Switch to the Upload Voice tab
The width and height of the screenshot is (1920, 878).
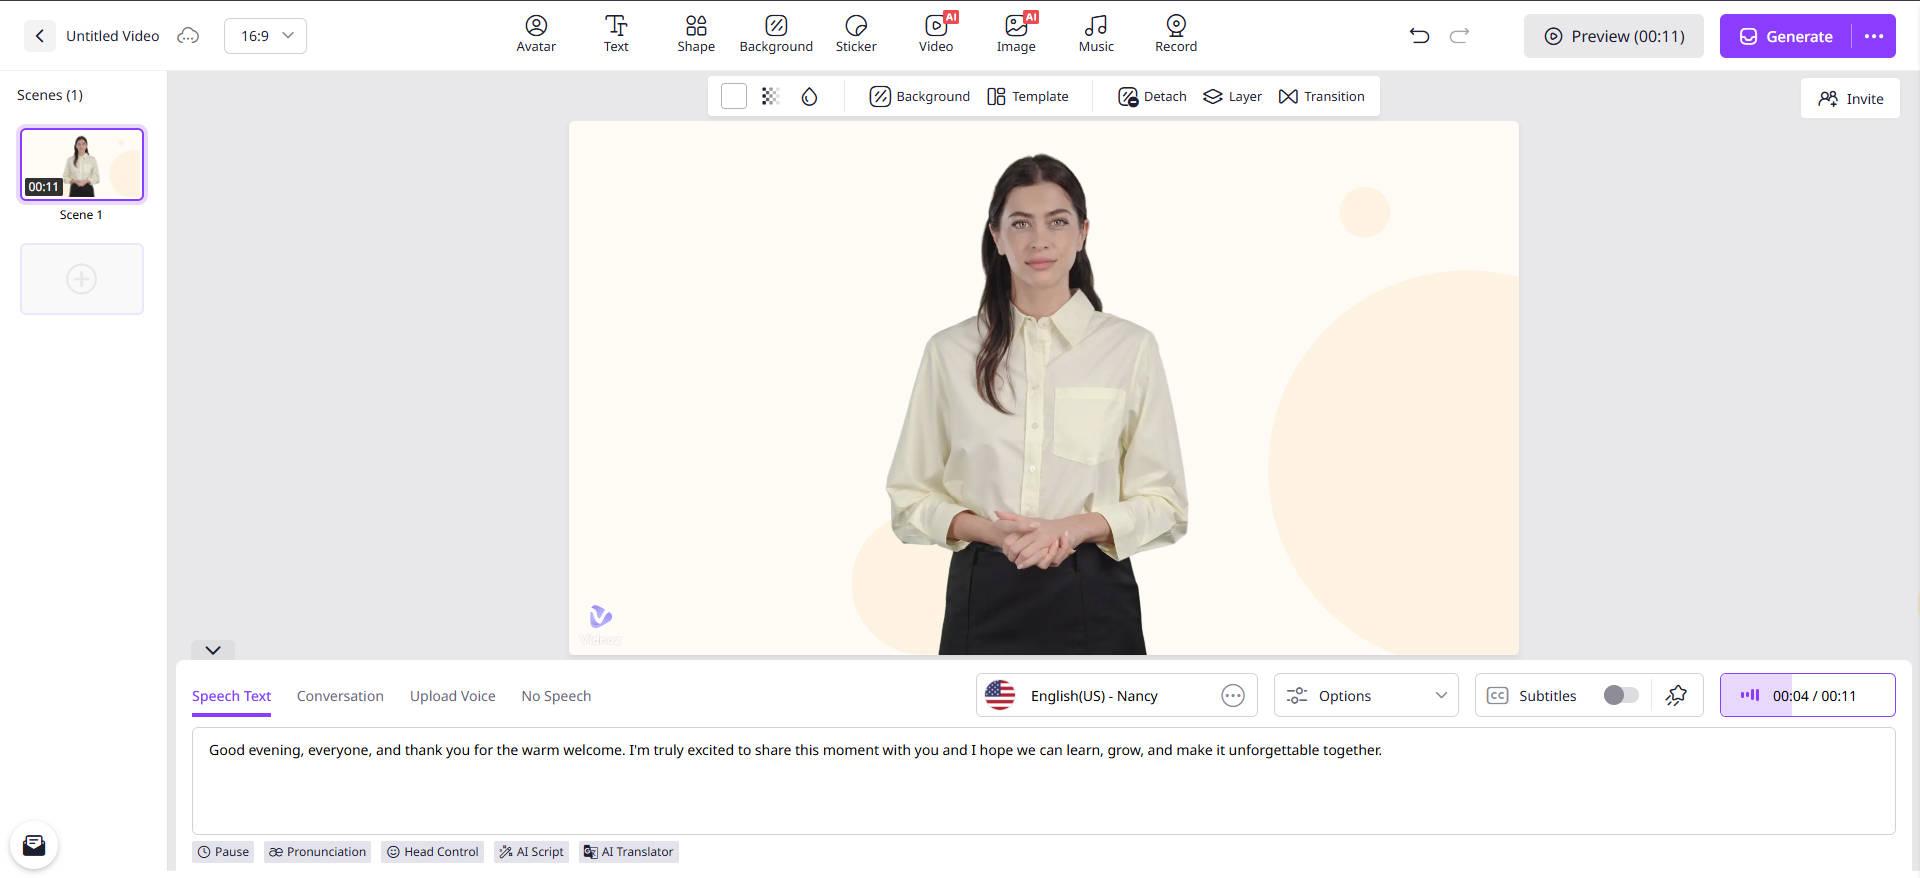click(x=452, y=696)
